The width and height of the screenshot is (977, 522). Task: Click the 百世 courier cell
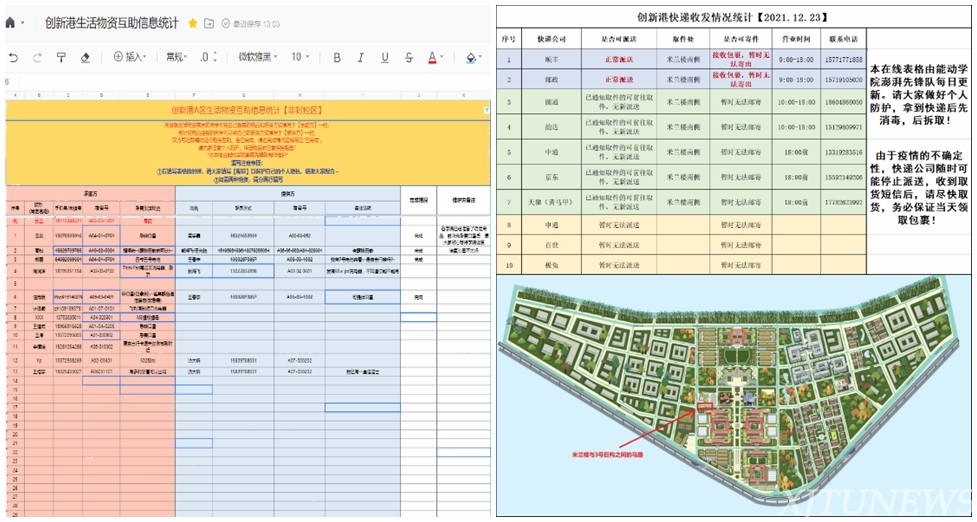pyautogui.click(x=551, y=244)
